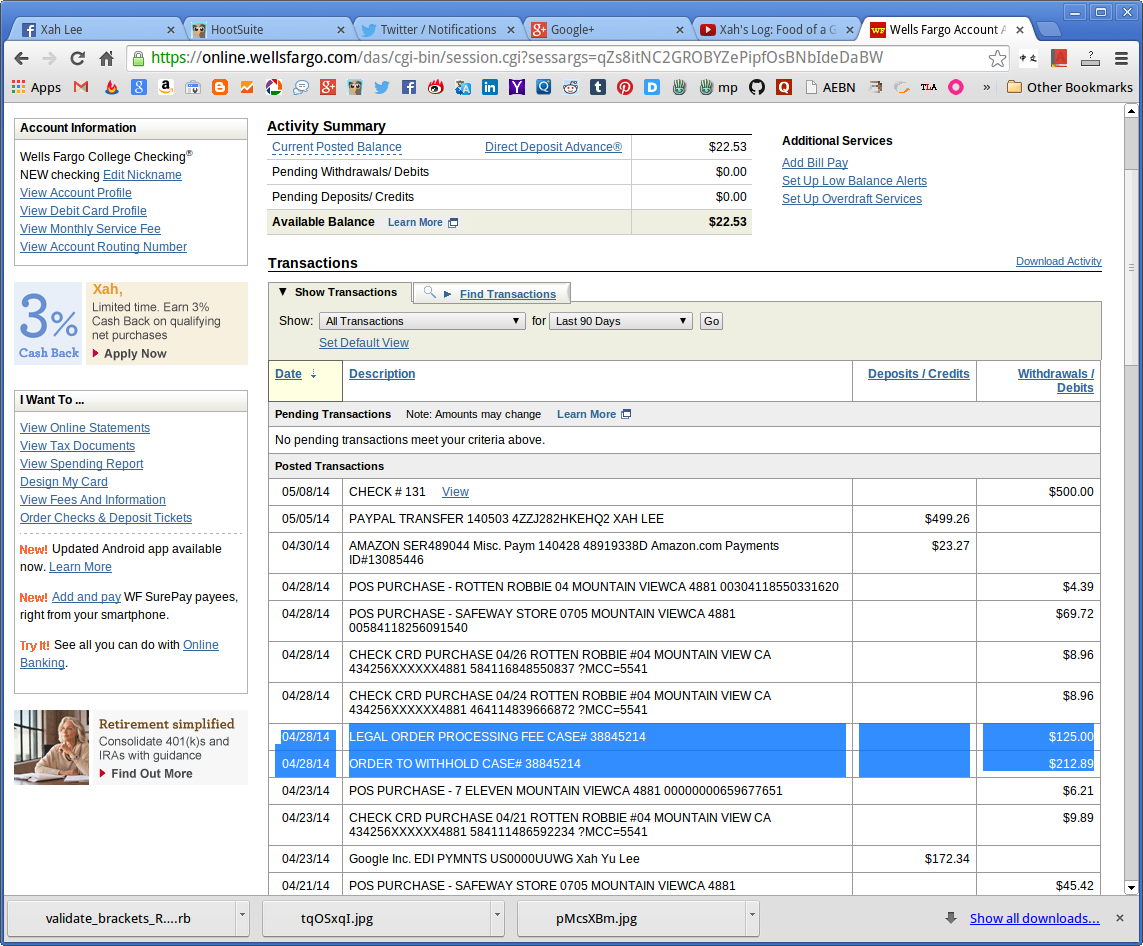
Task: Collapse the Show Transactions section
Action: (338, 292)
